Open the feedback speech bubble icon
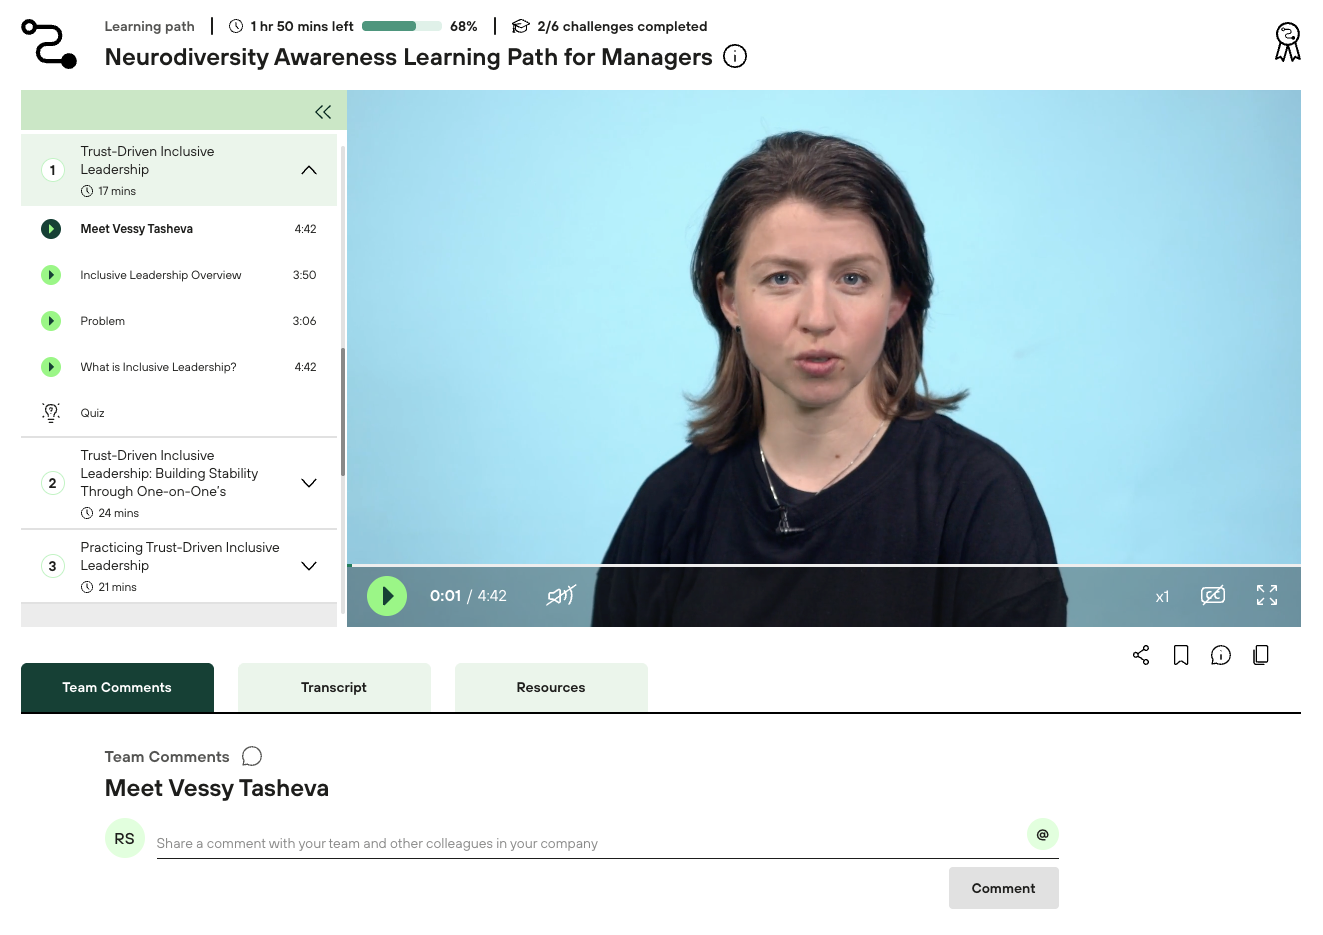The width and height of the screenshot is (1323, 935). pyautogui.click(x=1220, y=655)
